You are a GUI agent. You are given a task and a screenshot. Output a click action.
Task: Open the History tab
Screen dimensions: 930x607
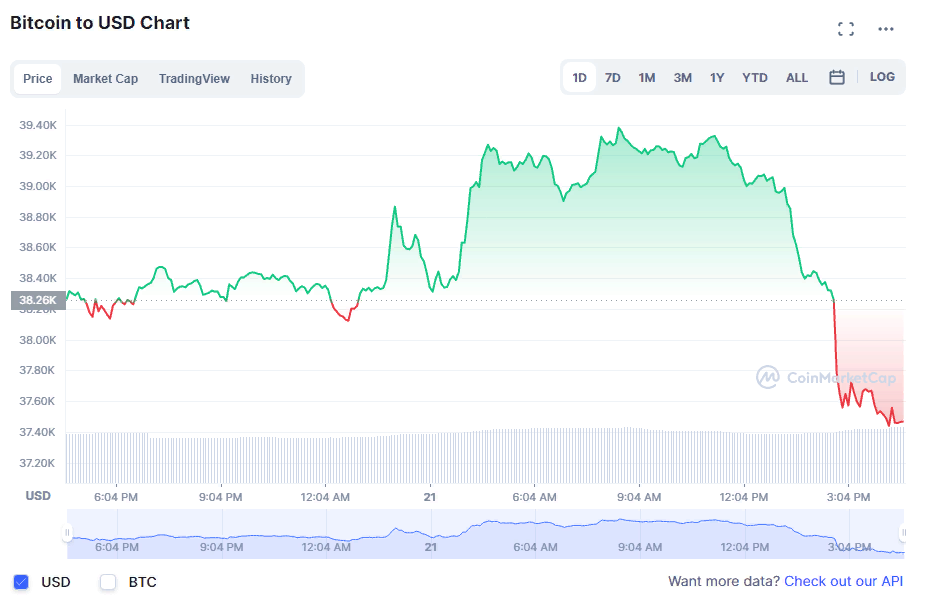[271, 79]
